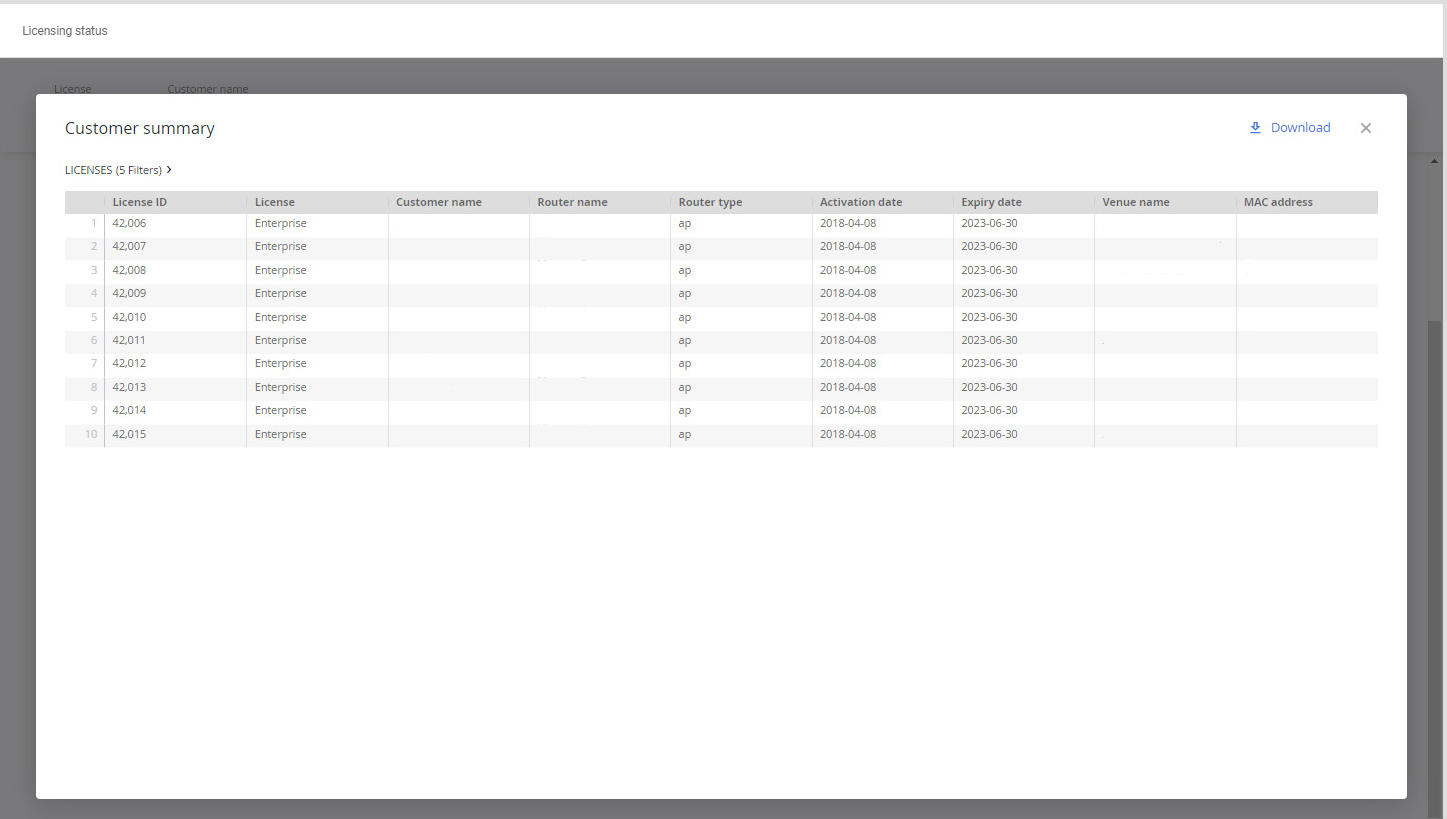Click the Venue name column header
The height and width of the screenshot is (819, 1447).
[1135, 202]
